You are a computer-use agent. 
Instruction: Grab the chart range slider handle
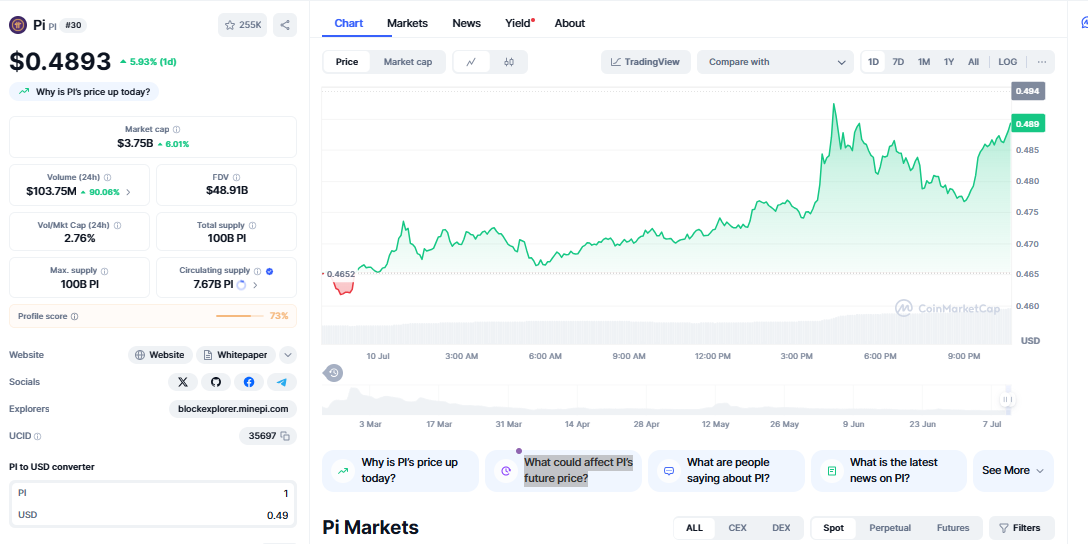[1008, 400]
